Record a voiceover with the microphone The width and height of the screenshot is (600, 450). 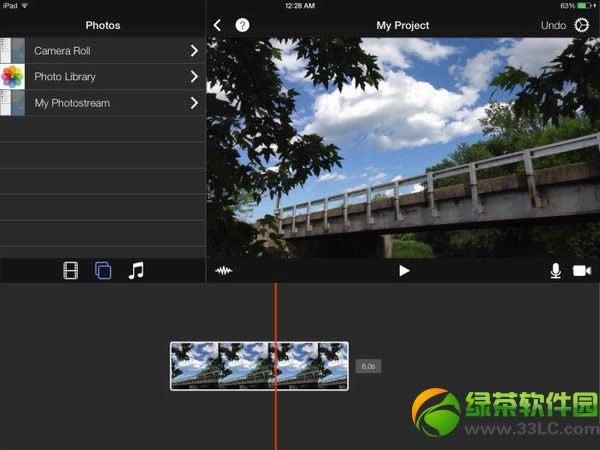(x=555, y=271)
